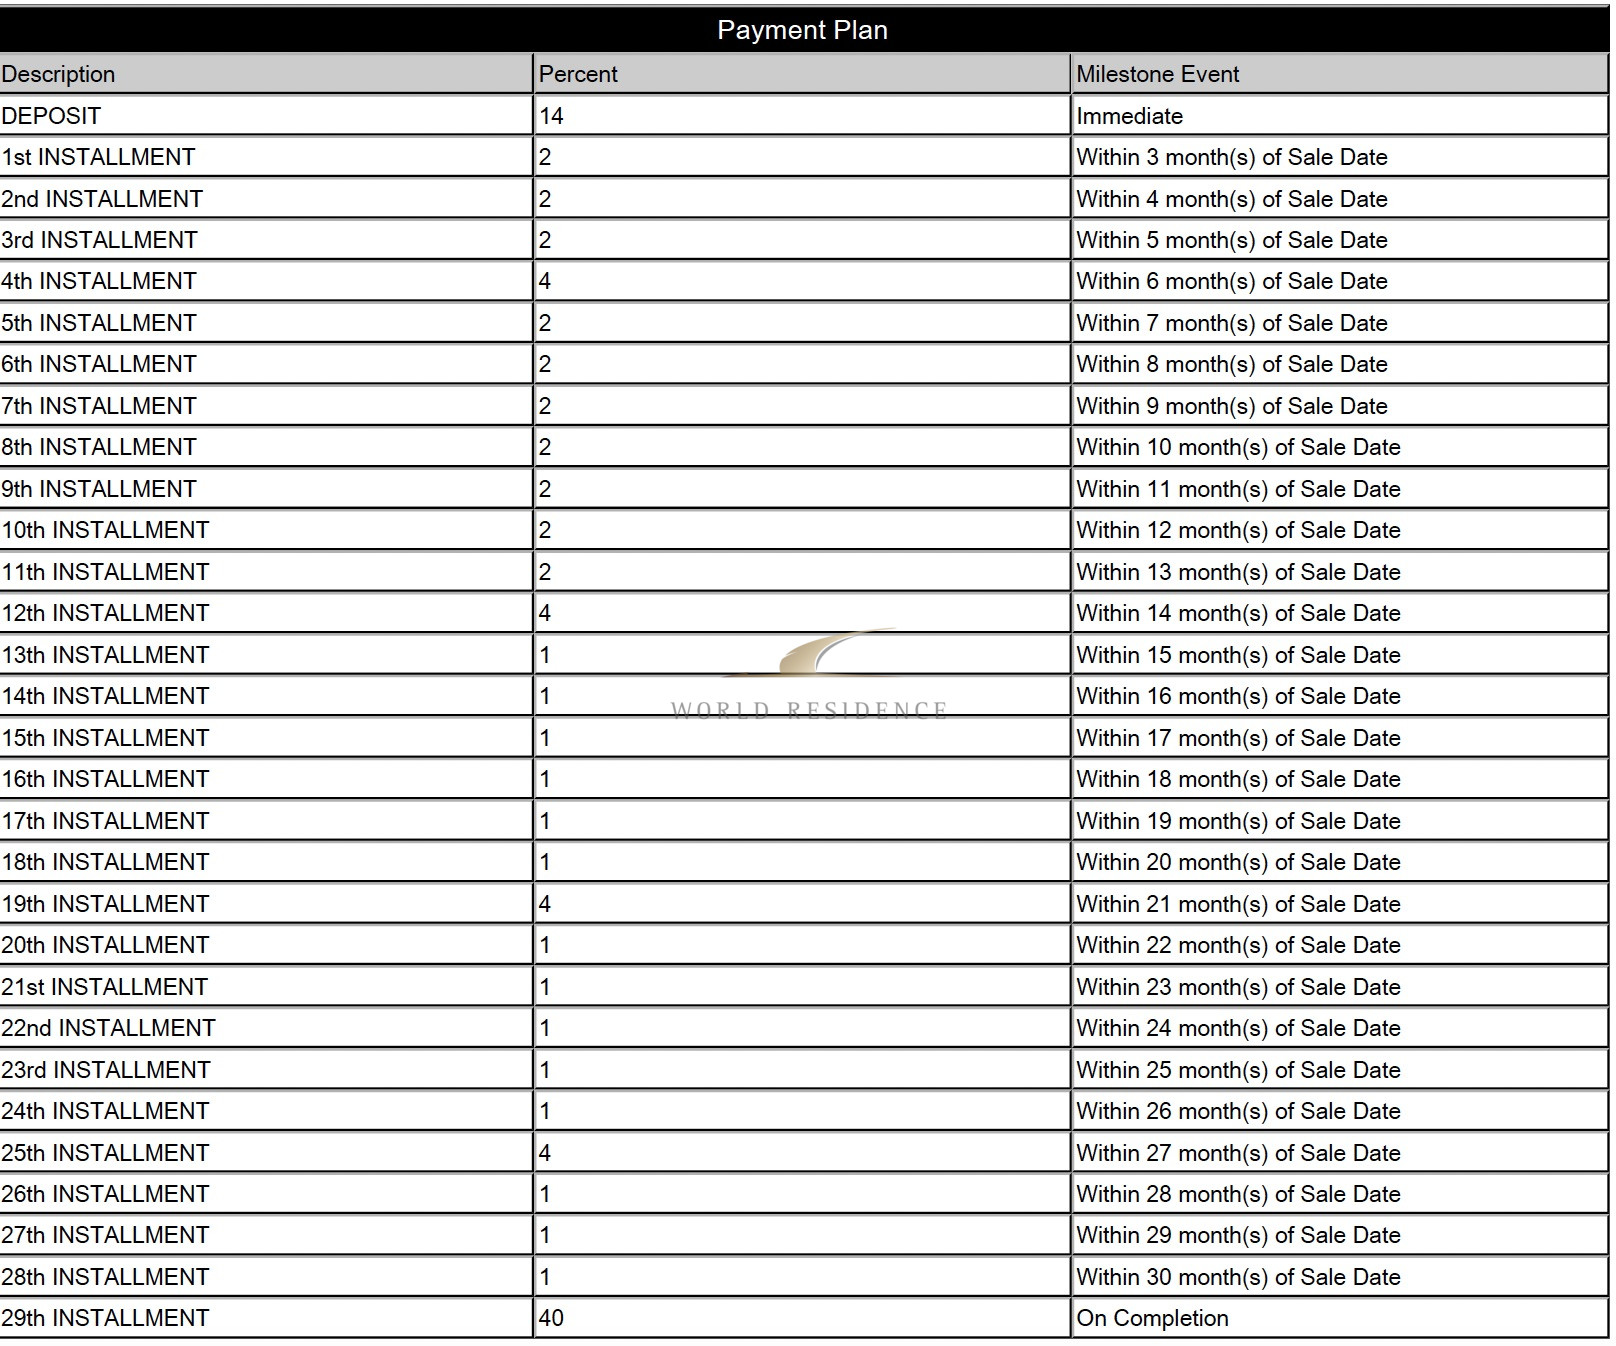Click the 14 percent deposit cell
Viewport: 1616px width, 1346px height.
pyautogui.click(x=802, y=116)
